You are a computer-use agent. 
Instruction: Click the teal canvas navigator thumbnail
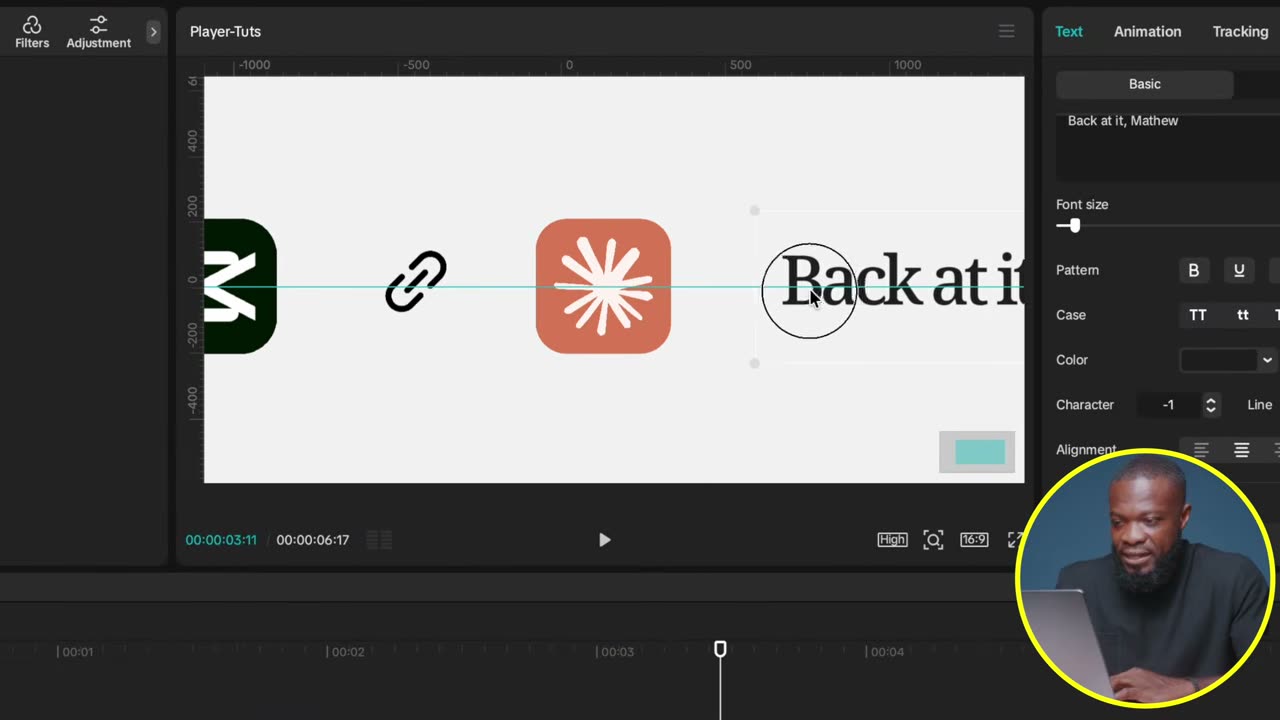pos(980,452)
